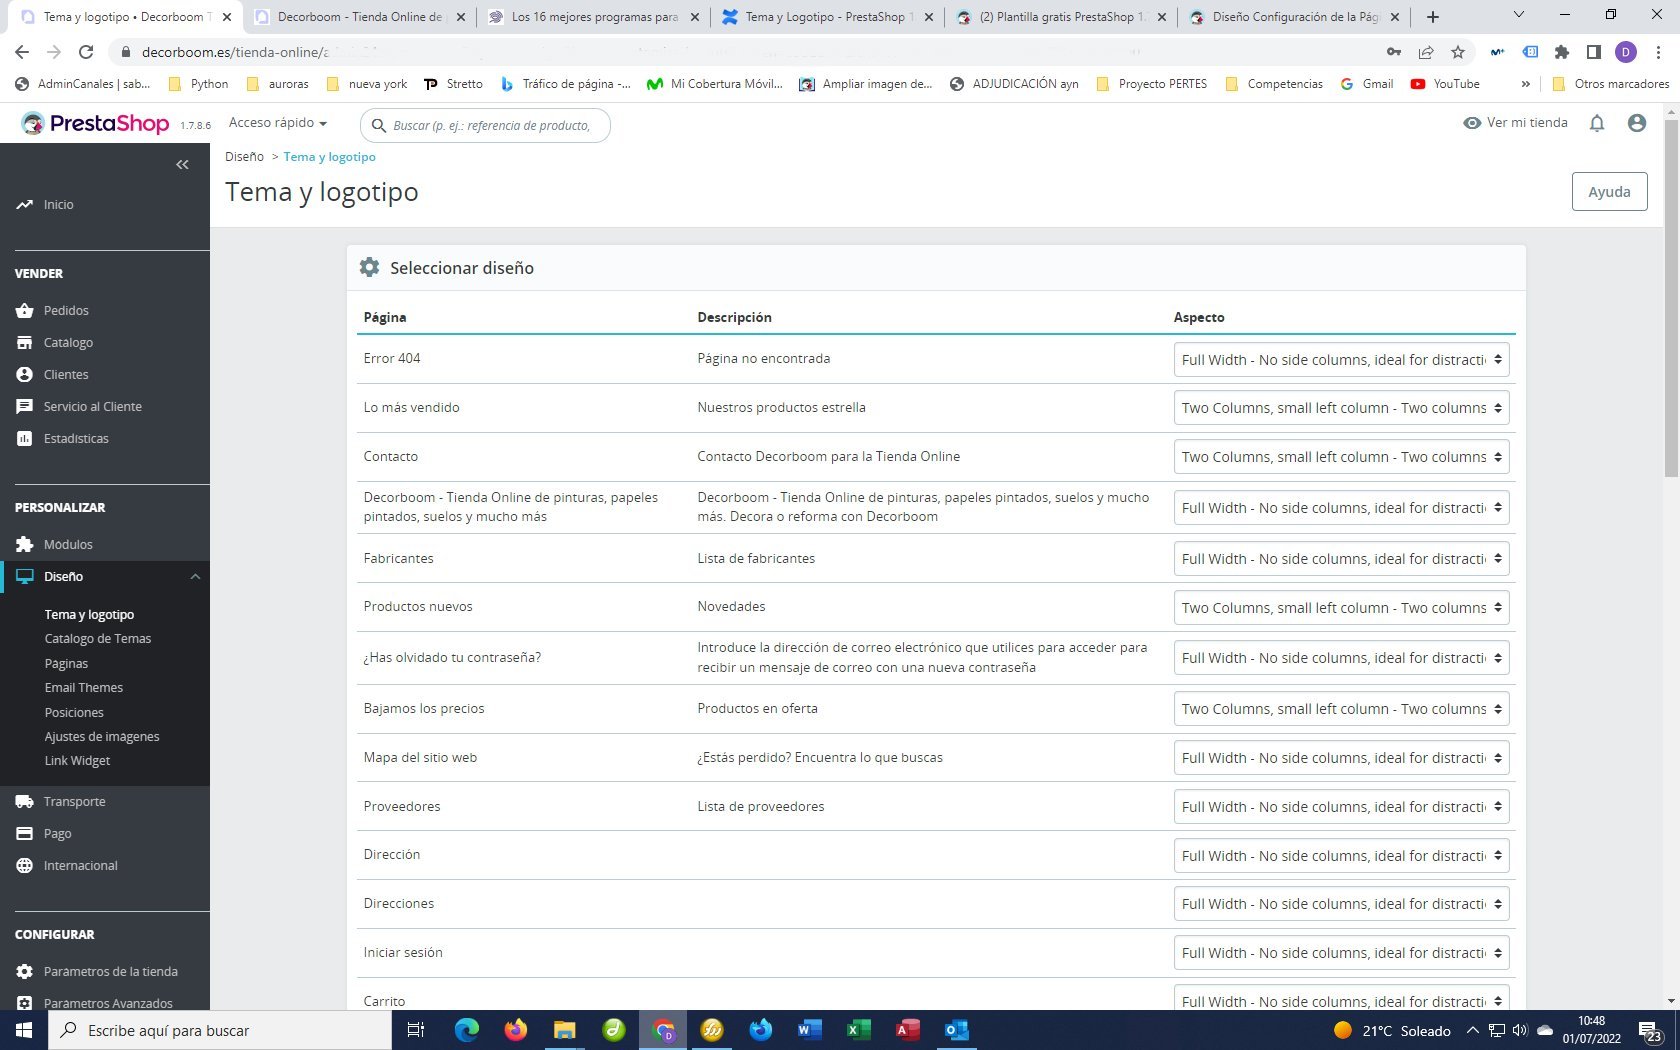Collapse the PrestaShop sidebar menu

click(x=182, y=164)
